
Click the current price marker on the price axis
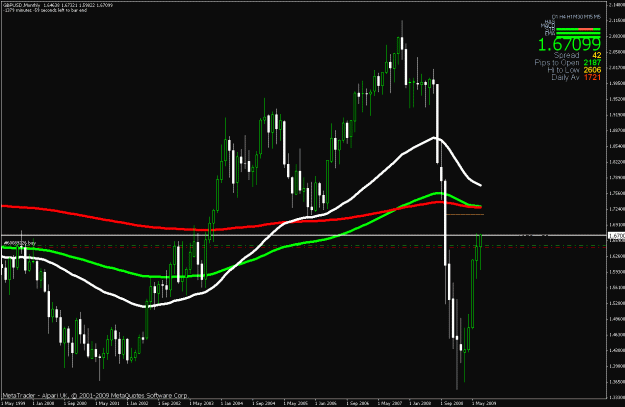point(616,236)
